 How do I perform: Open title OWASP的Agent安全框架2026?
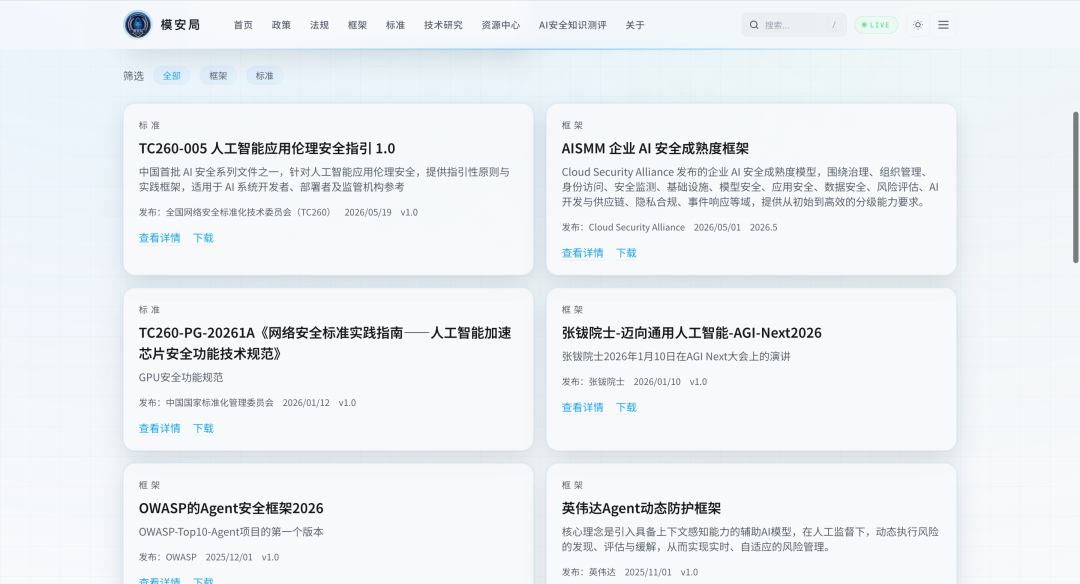(x=231, y=508)
